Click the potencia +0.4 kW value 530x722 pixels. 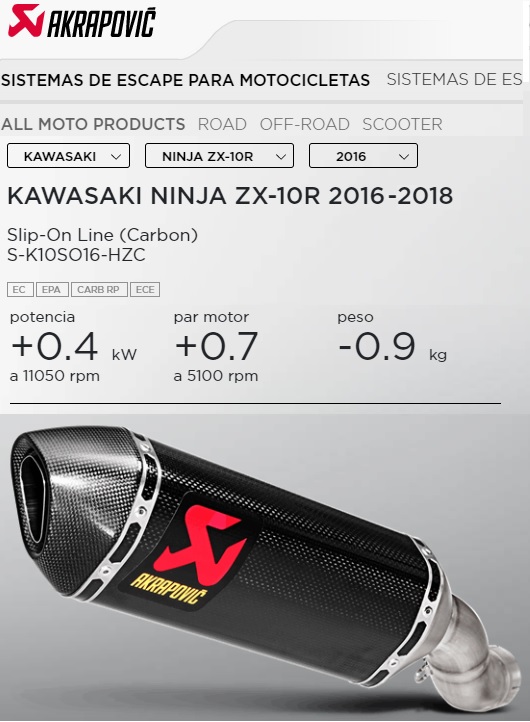tap(73, 346)
